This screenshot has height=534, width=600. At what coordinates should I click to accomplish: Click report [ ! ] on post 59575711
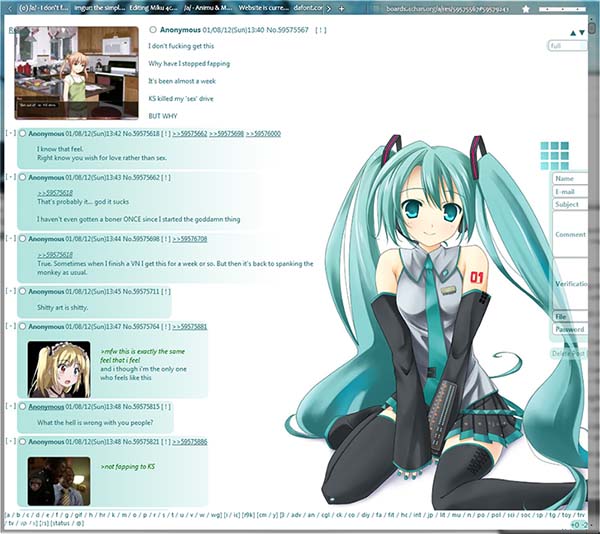click(166, 291)
